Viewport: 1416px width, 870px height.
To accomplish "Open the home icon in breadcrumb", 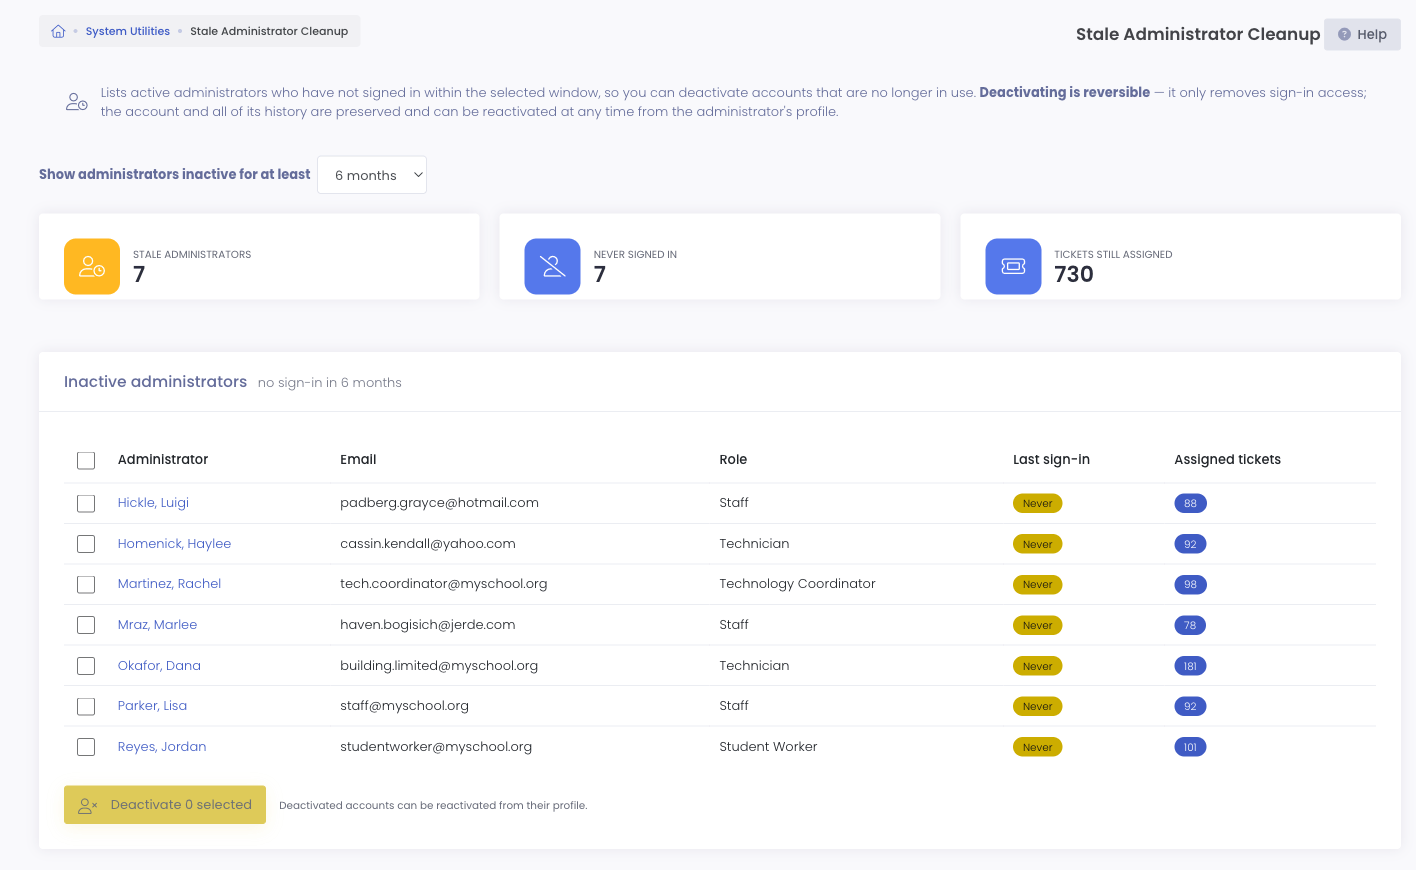I will 58,31.
